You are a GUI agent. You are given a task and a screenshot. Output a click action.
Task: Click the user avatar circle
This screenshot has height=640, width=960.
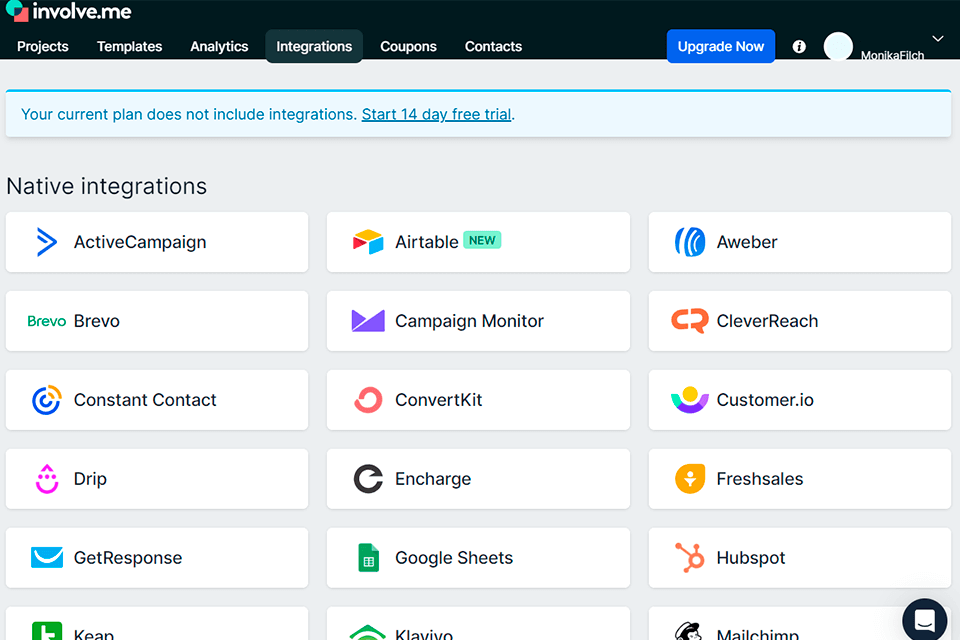pyautogui.click(x=838, y=47)
